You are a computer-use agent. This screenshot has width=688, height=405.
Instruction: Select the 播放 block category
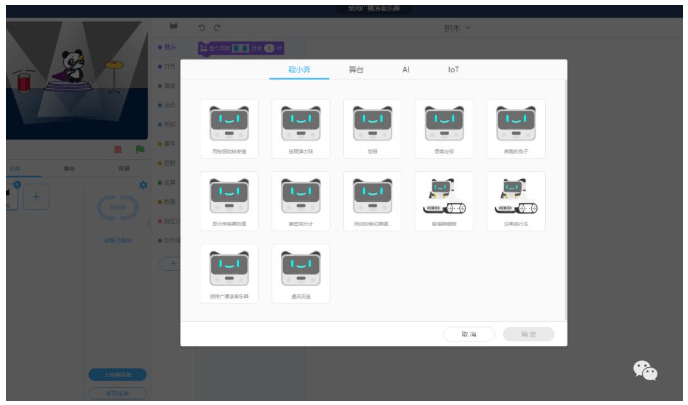pos(167,86)
